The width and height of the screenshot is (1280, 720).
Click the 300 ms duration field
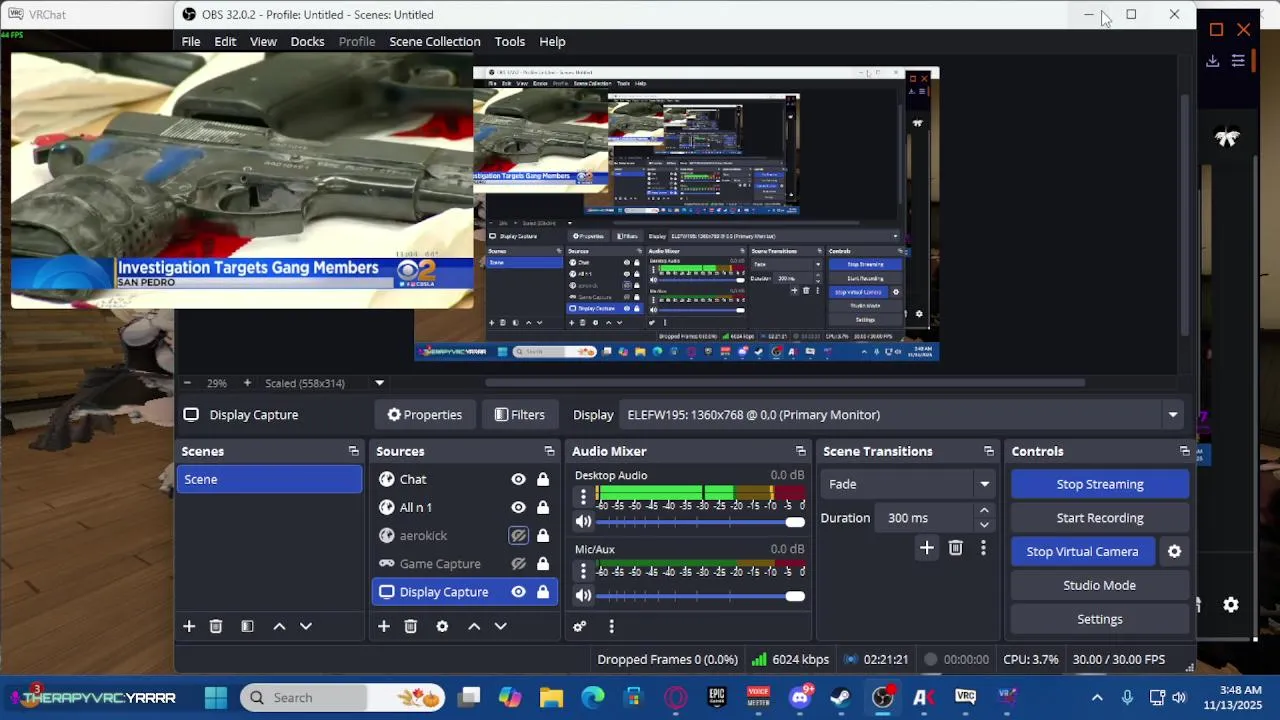[x=925, y=518]
